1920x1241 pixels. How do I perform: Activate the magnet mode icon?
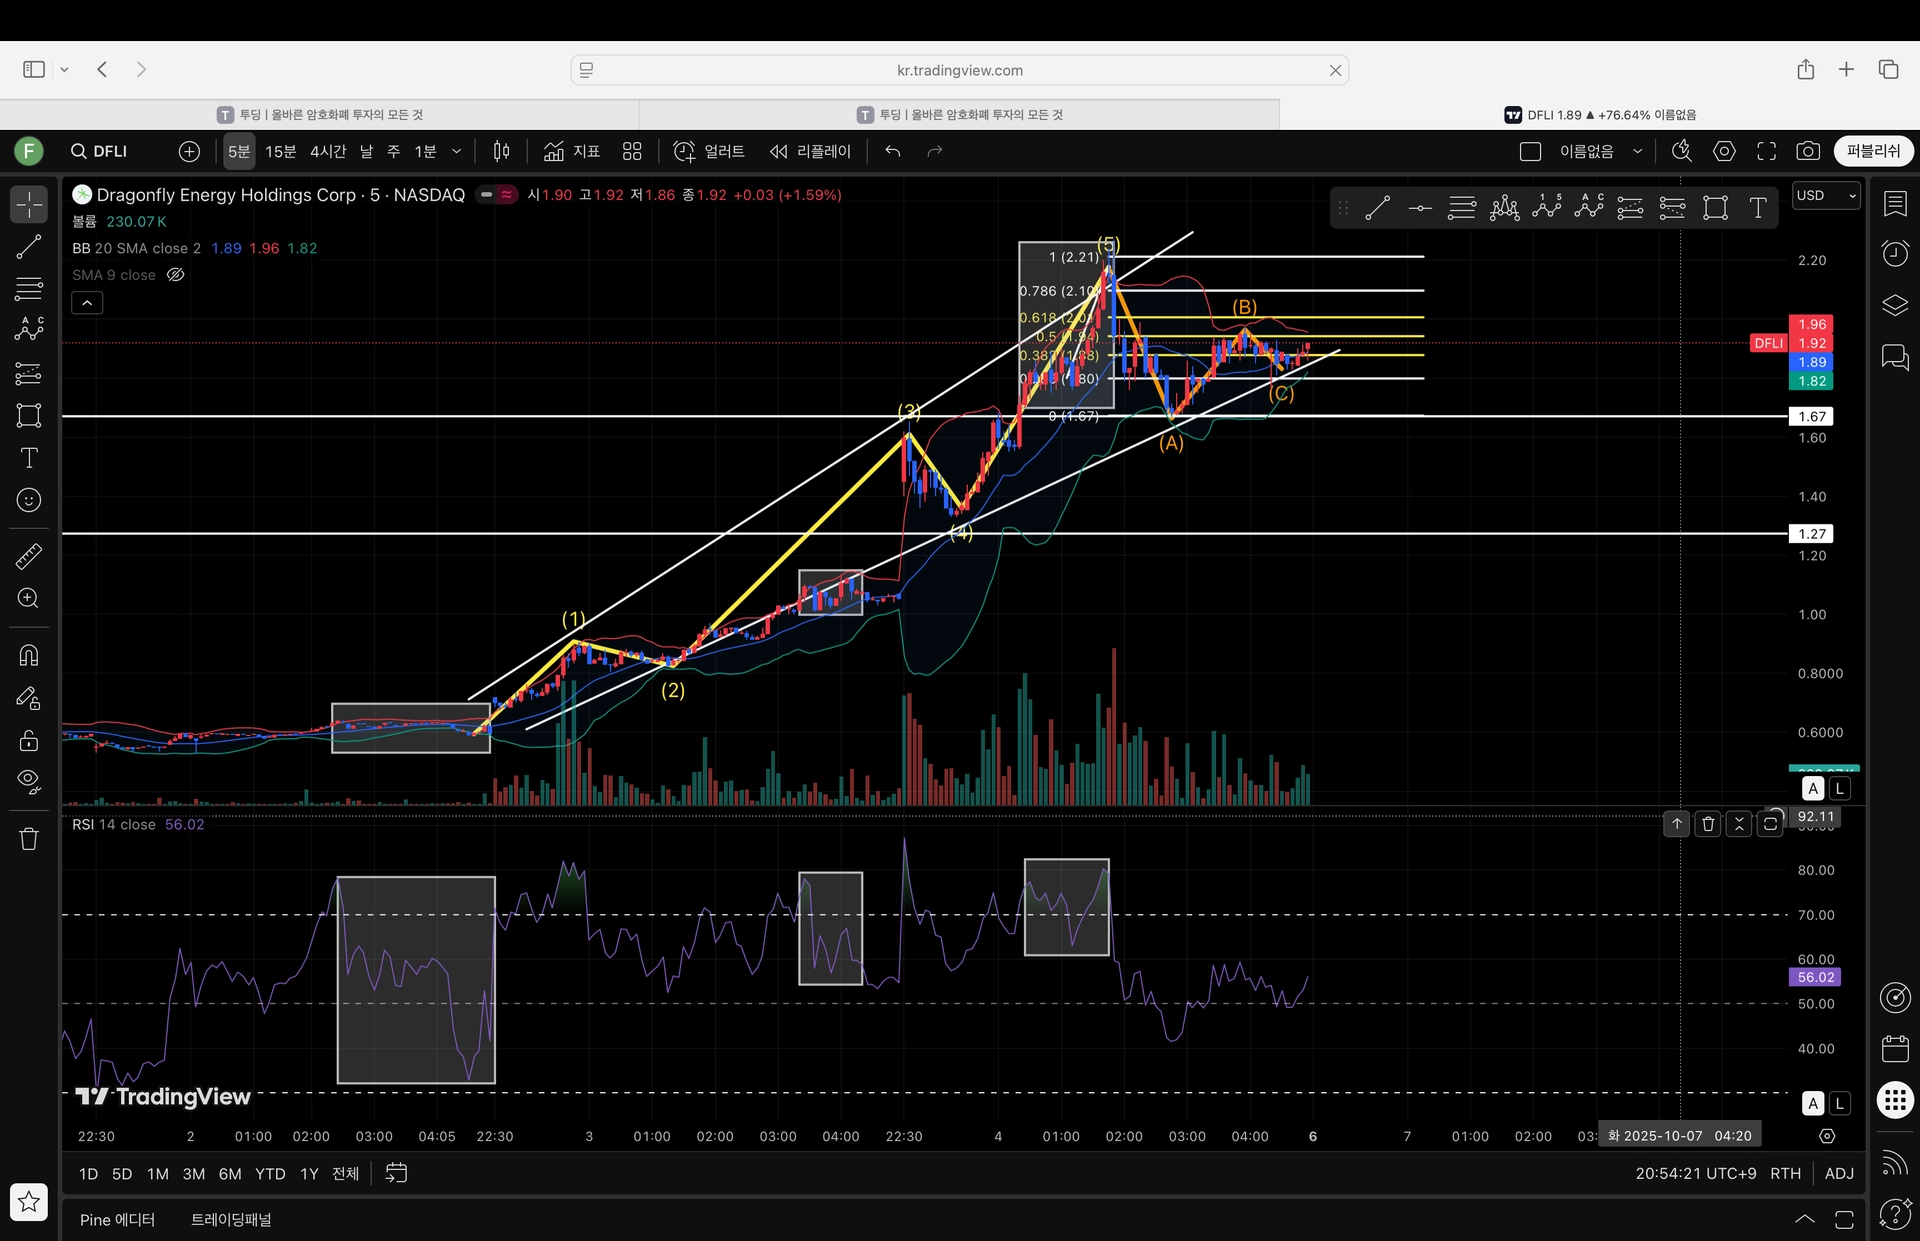coord(29,655)
